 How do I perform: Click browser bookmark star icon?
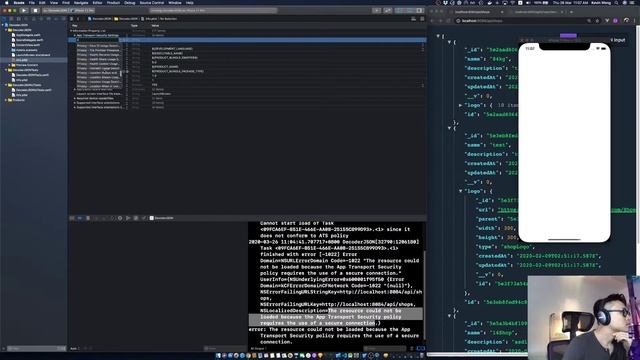coord(597,20)
